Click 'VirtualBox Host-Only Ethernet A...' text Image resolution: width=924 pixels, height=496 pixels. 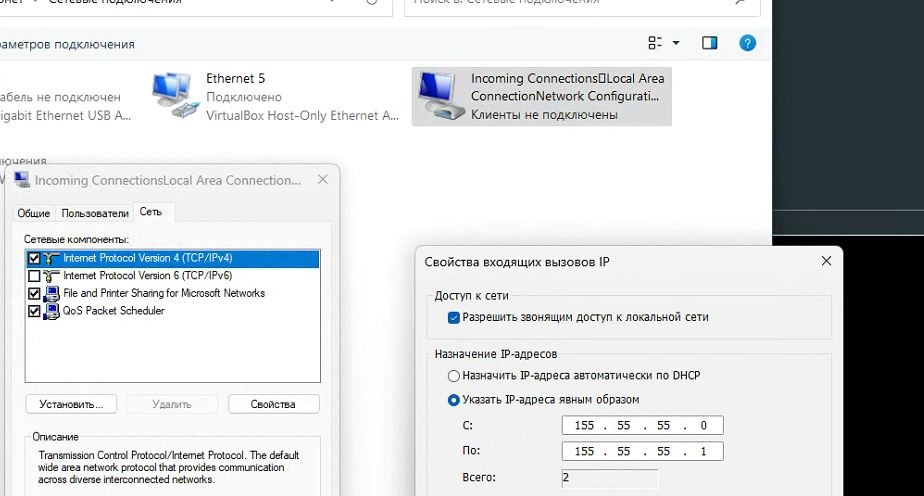[x=302, y=115]
